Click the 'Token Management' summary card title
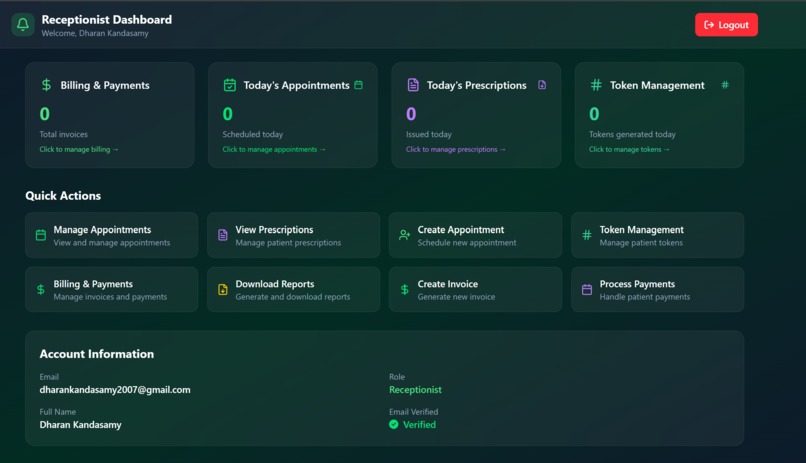806x463 pixels. click(657, 85)
